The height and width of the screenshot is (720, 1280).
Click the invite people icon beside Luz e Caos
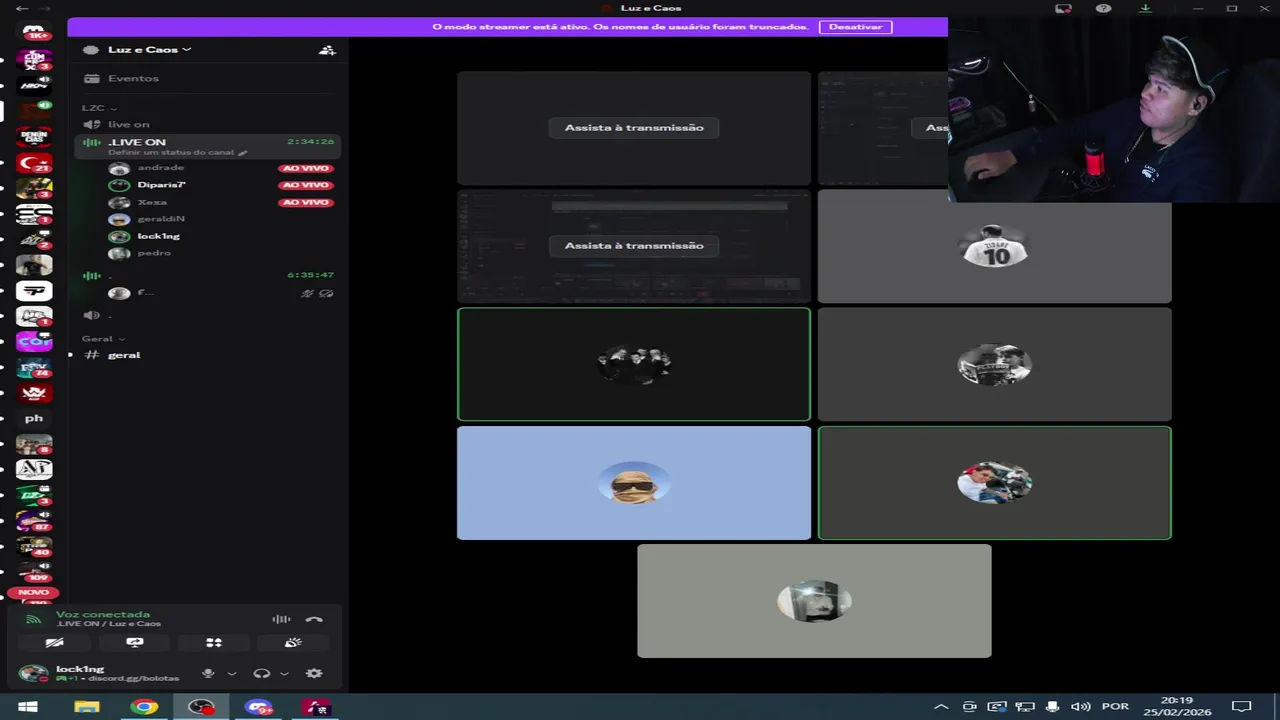click(x=327, y=49)
